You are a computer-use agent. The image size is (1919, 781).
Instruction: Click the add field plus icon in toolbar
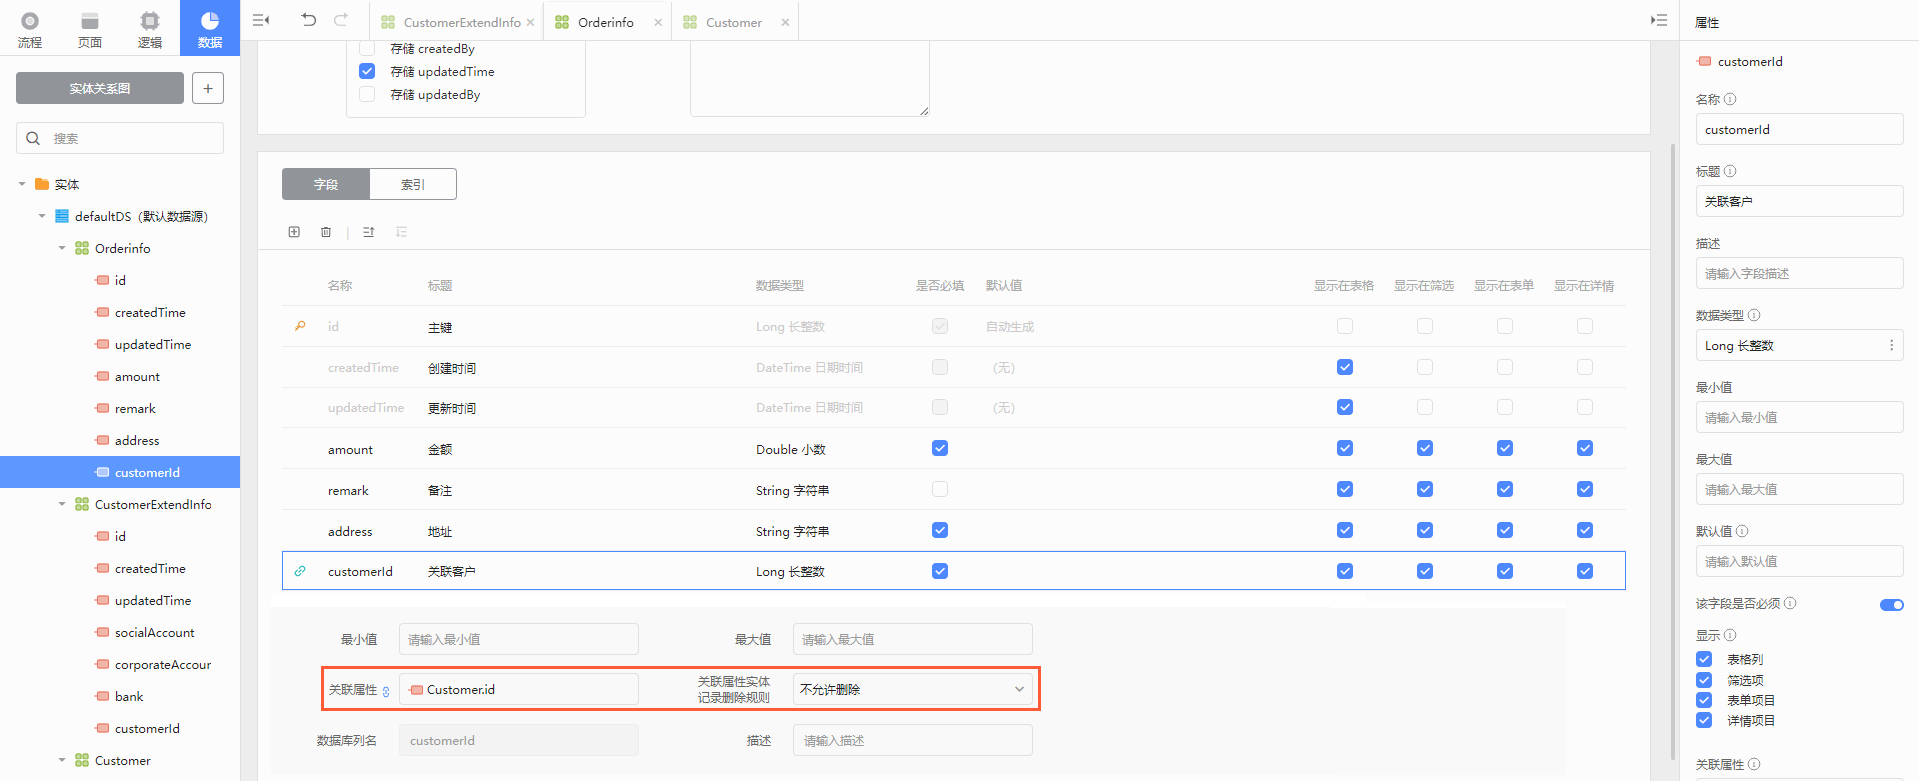pos(294,232)
